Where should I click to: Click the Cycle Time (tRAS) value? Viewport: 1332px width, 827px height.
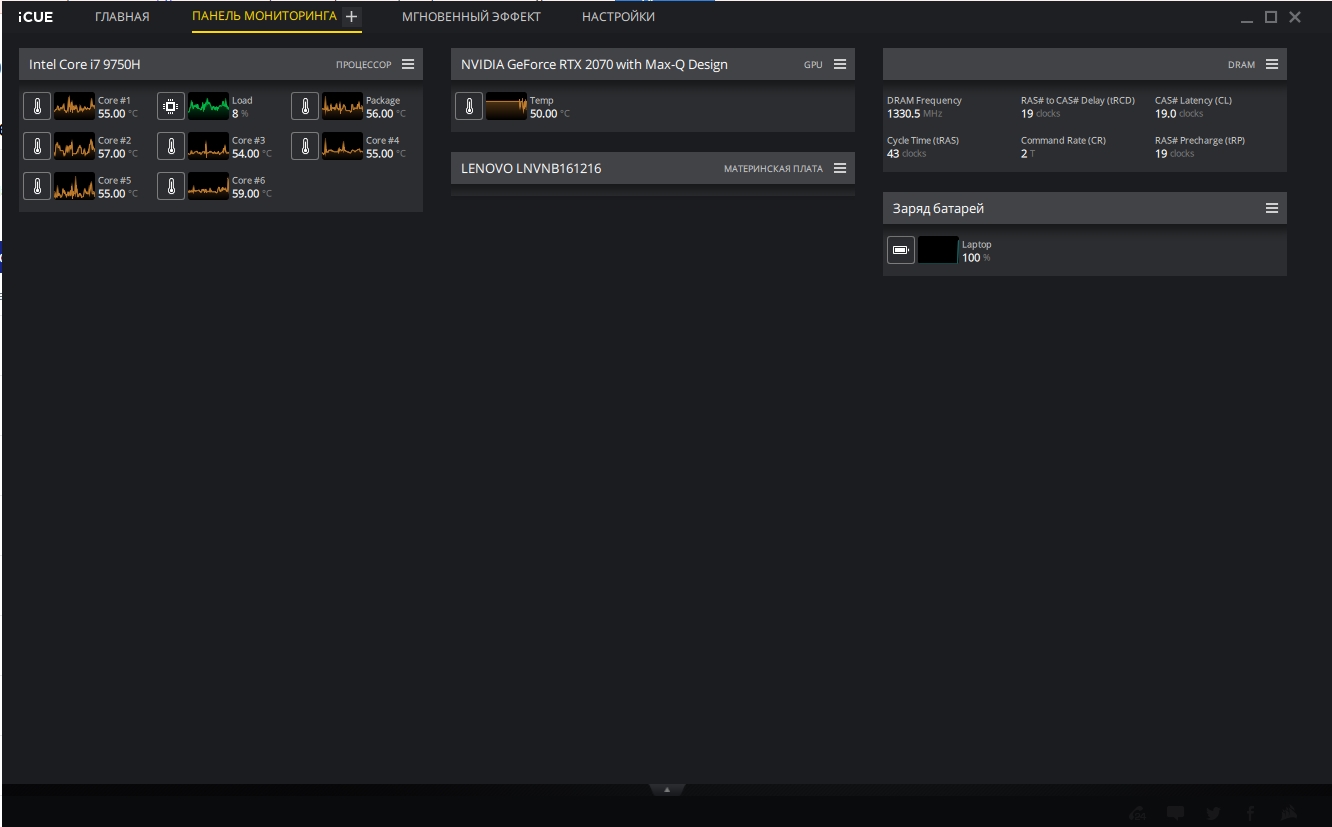[x=907, y=154]
